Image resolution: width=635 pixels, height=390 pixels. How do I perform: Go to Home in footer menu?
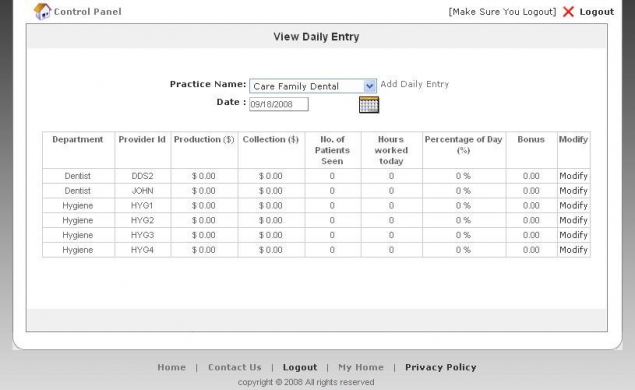(x=172, y=367)
